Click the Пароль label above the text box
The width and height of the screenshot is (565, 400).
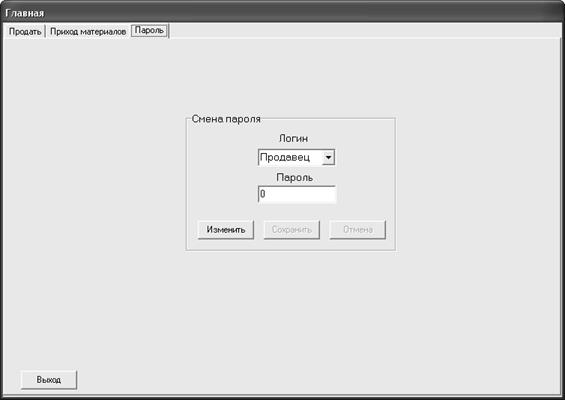click(294, 178)
